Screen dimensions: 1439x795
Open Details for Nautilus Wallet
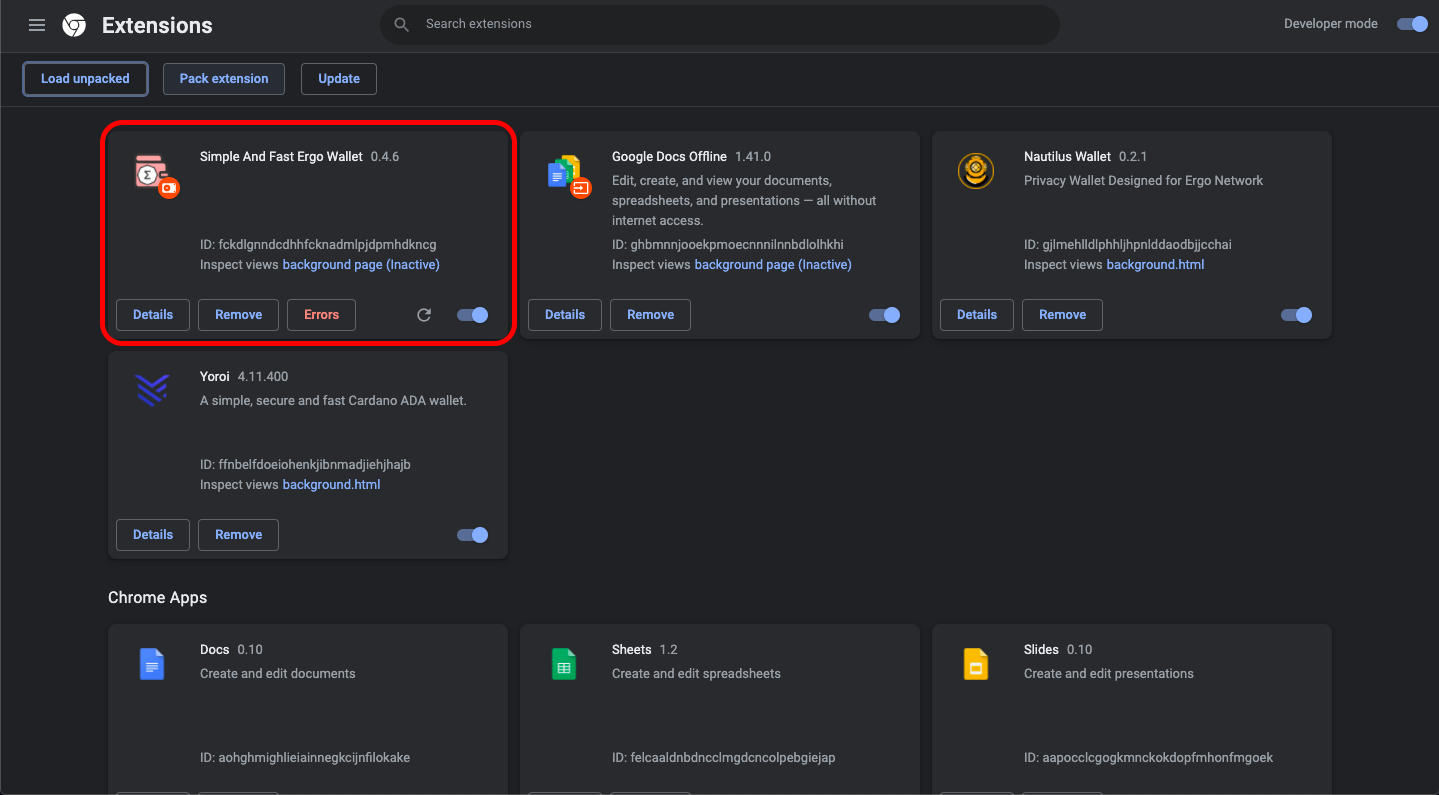[x=977, y=315]
